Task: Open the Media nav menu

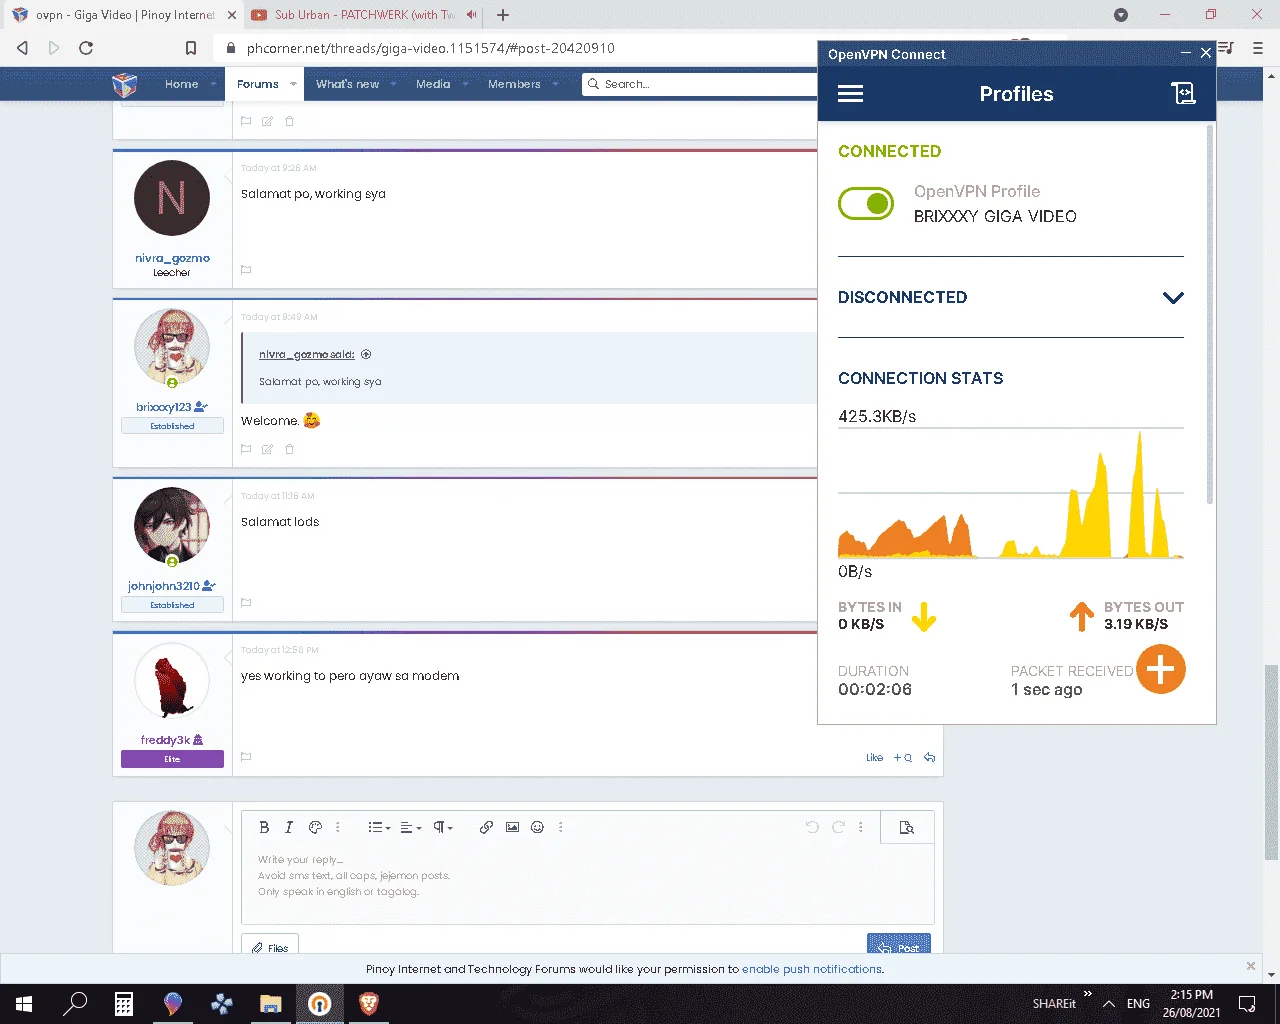Action: [x=433, y=84]
